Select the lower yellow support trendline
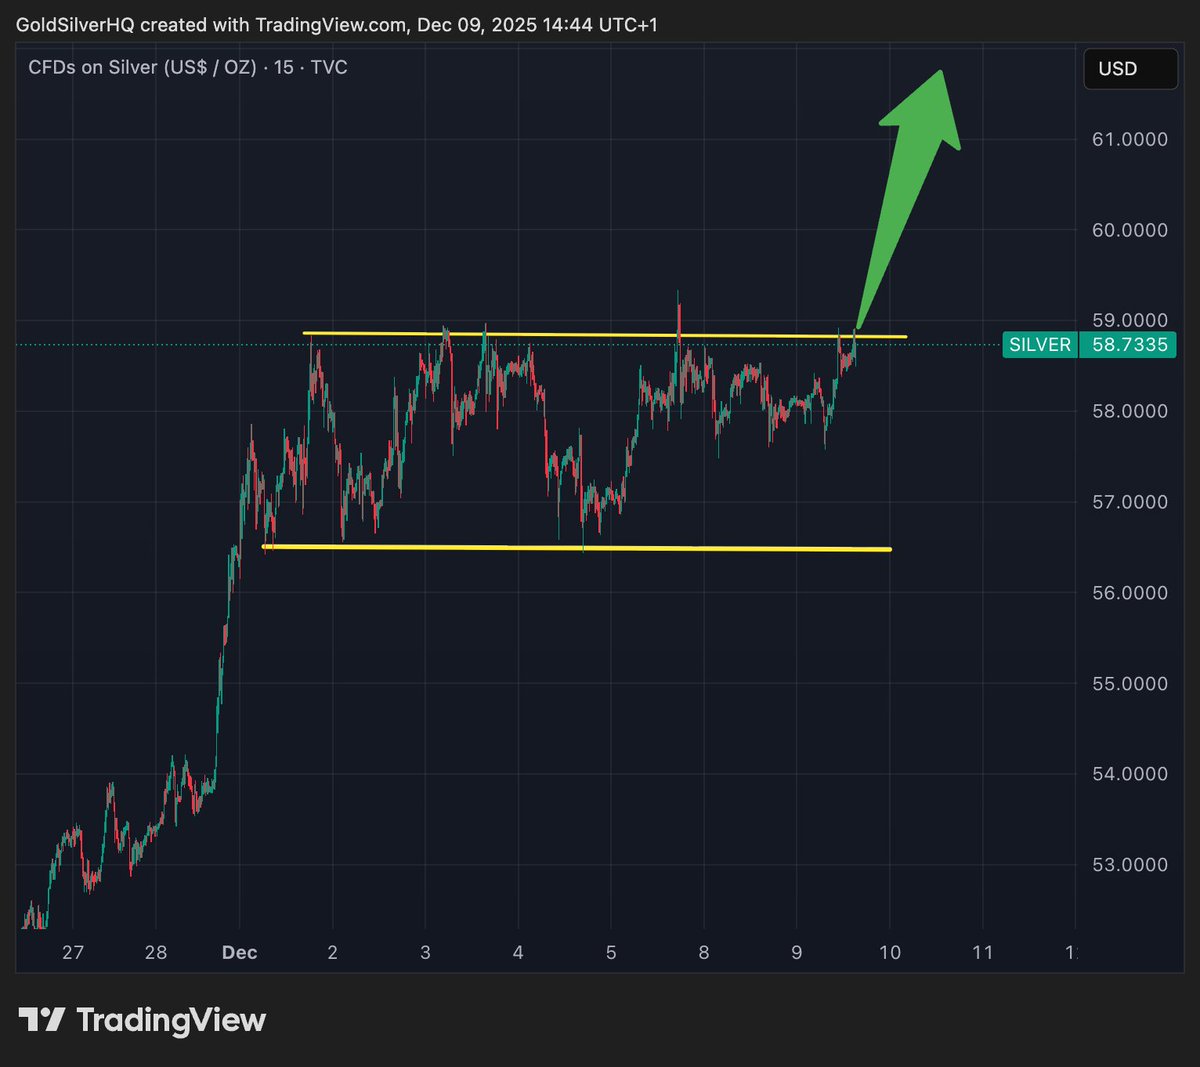1200x1067 pixels. (x=577, y=547)
